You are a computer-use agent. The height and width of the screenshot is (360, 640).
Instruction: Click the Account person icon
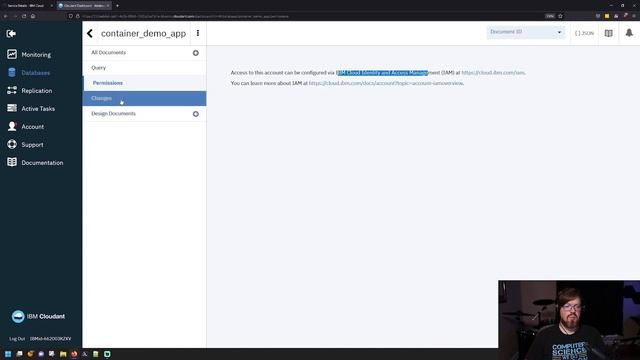(12, 126)
